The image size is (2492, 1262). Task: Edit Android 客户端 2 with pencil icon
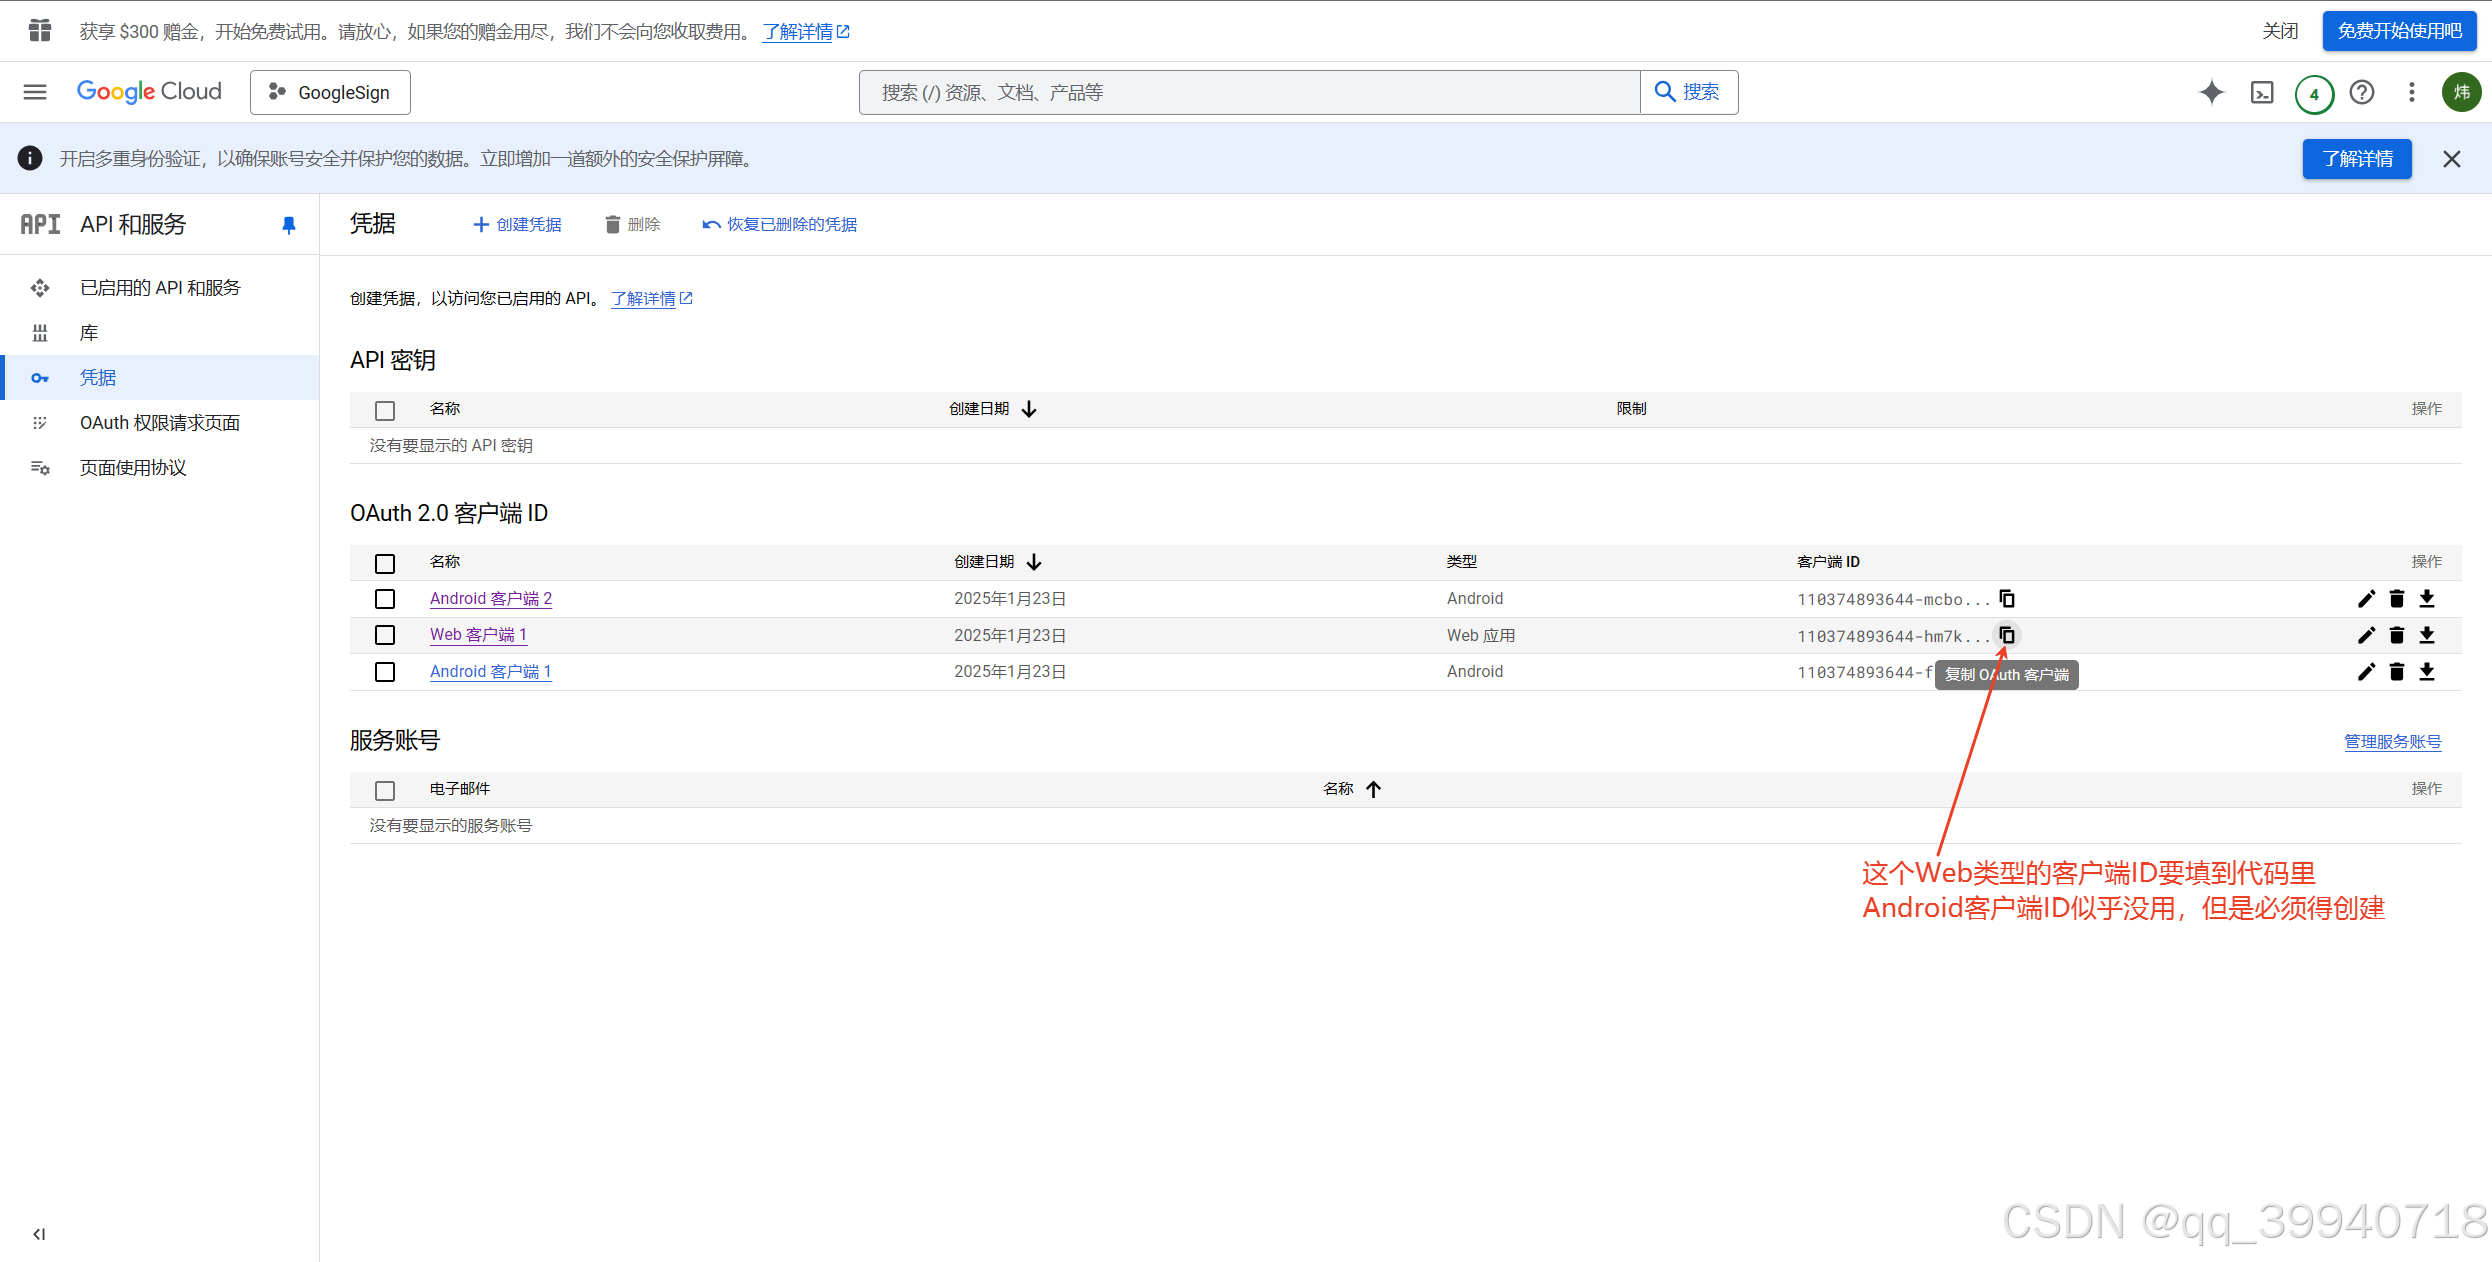point(2366,599)
